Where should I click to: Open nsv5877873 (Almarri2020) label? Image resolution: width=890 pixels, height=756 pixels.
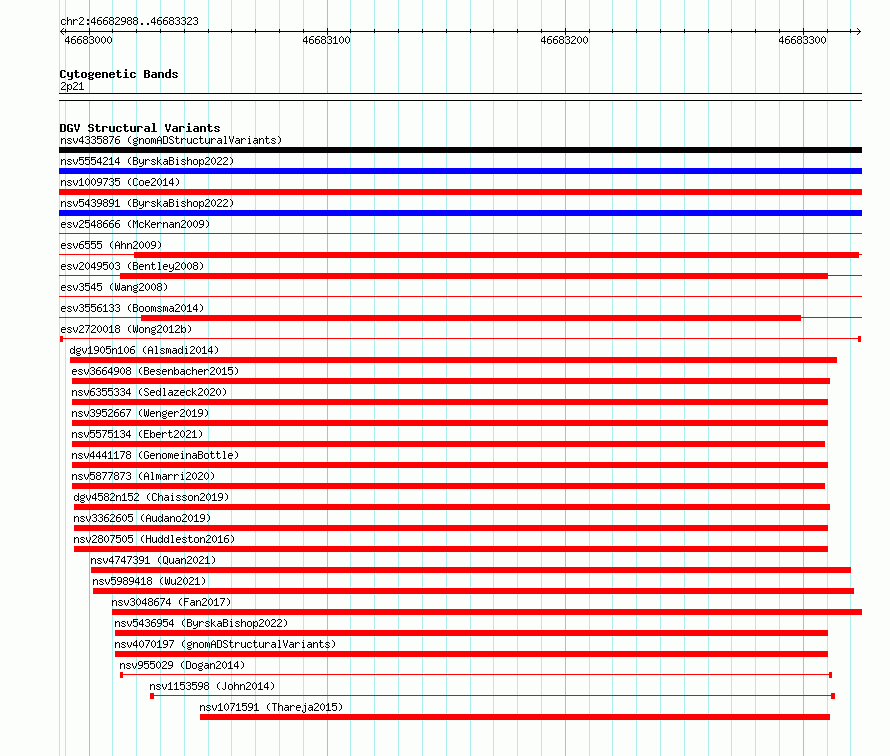coord(143,476)
